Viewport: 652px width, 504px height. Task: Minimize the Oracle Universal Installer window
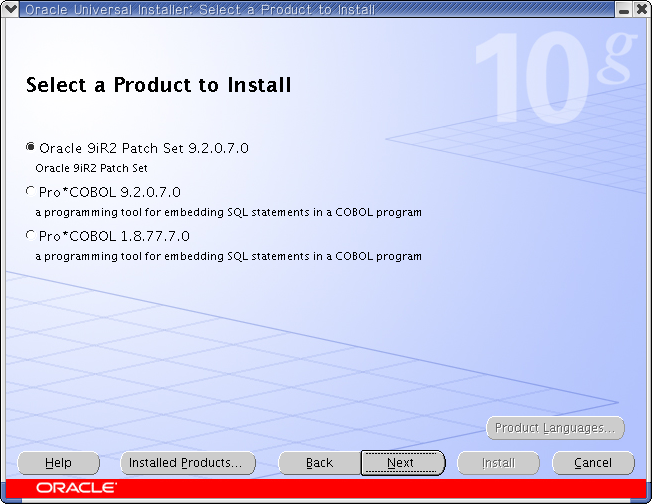(624, 9)
